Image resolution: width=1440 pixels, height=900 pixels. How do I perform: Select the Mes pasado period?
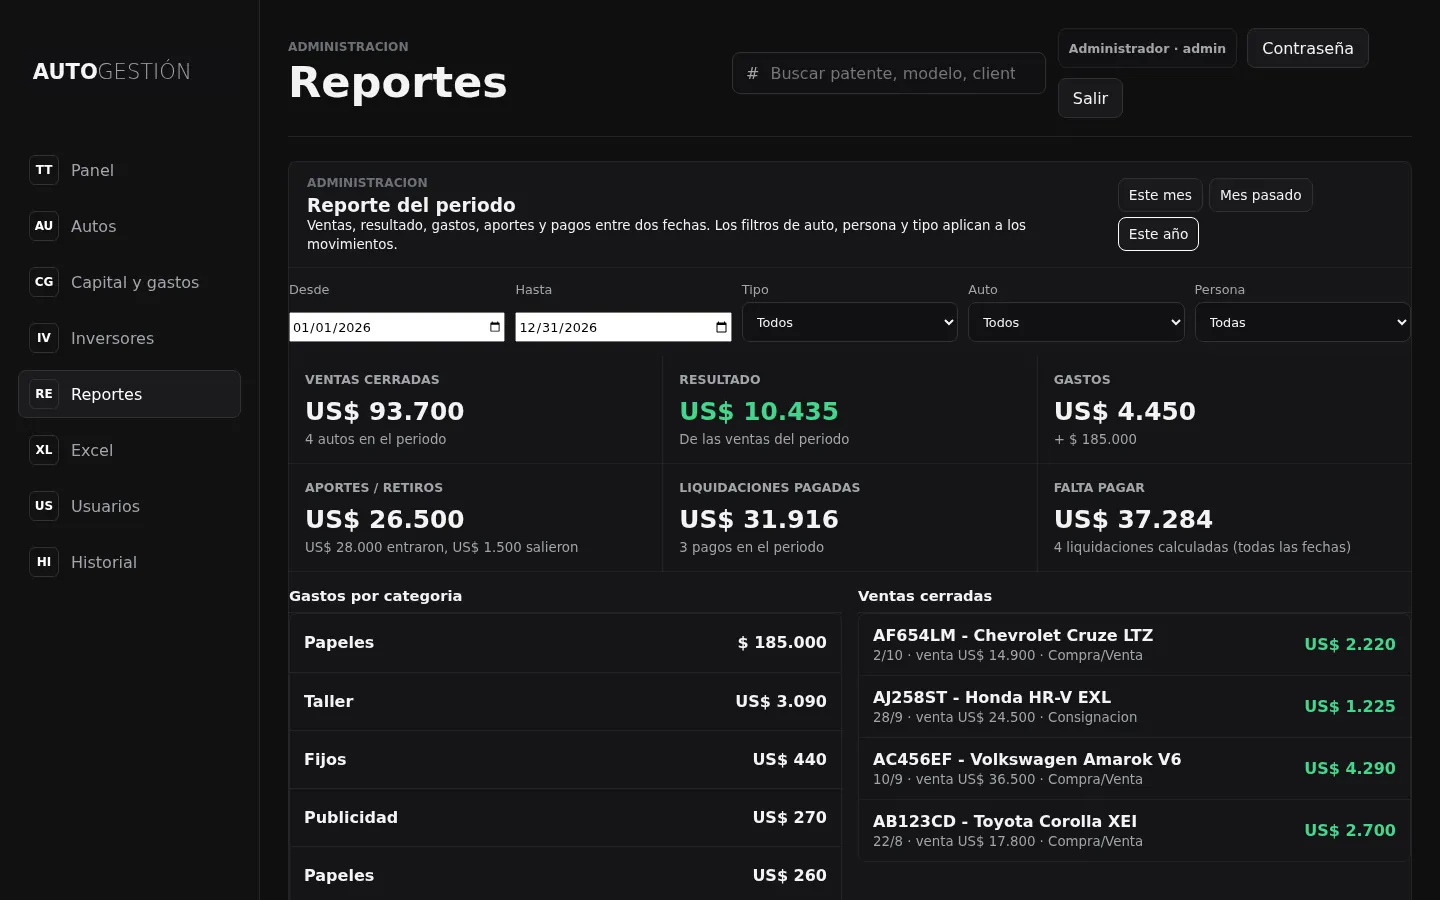[1261, 195]
